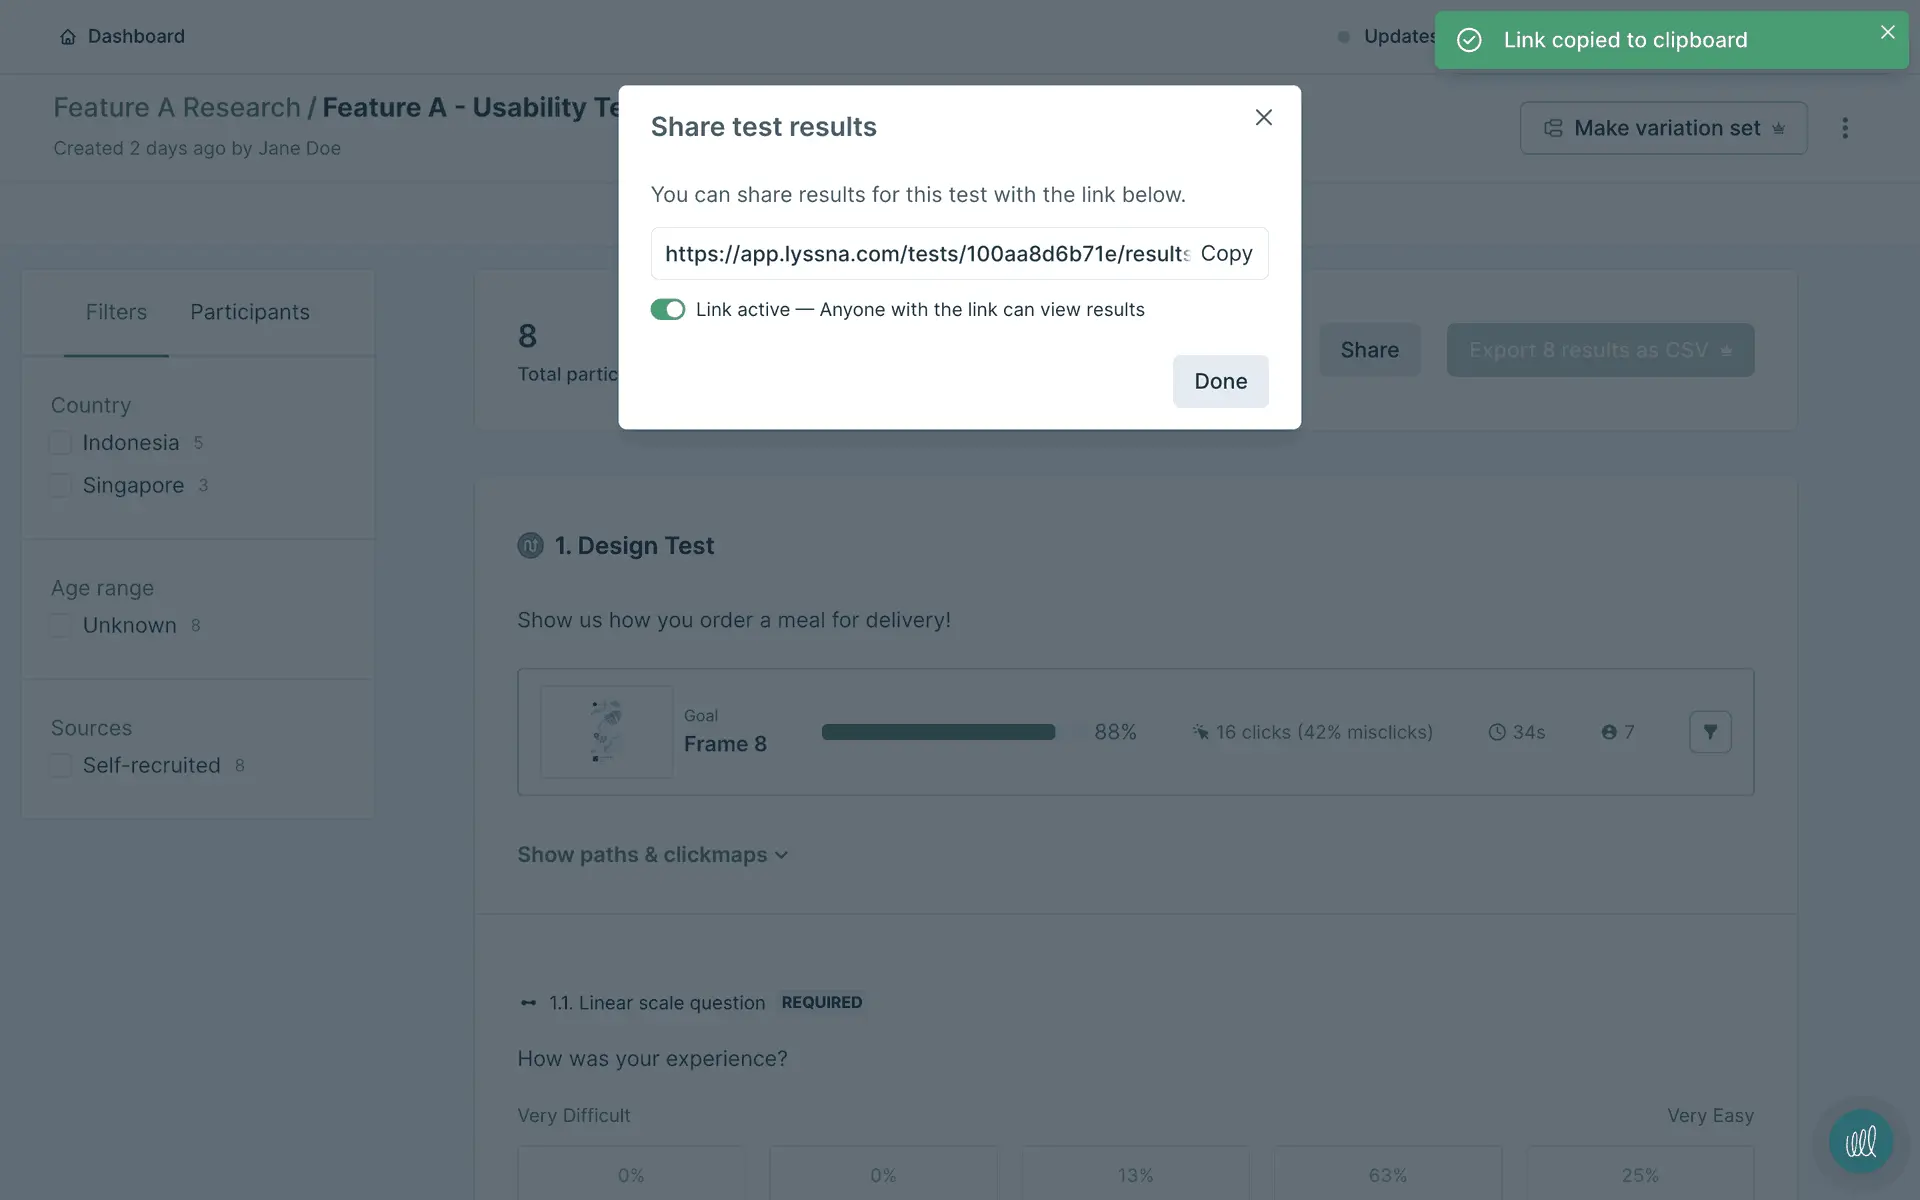Switch to the Participants tab

point(250,312)
